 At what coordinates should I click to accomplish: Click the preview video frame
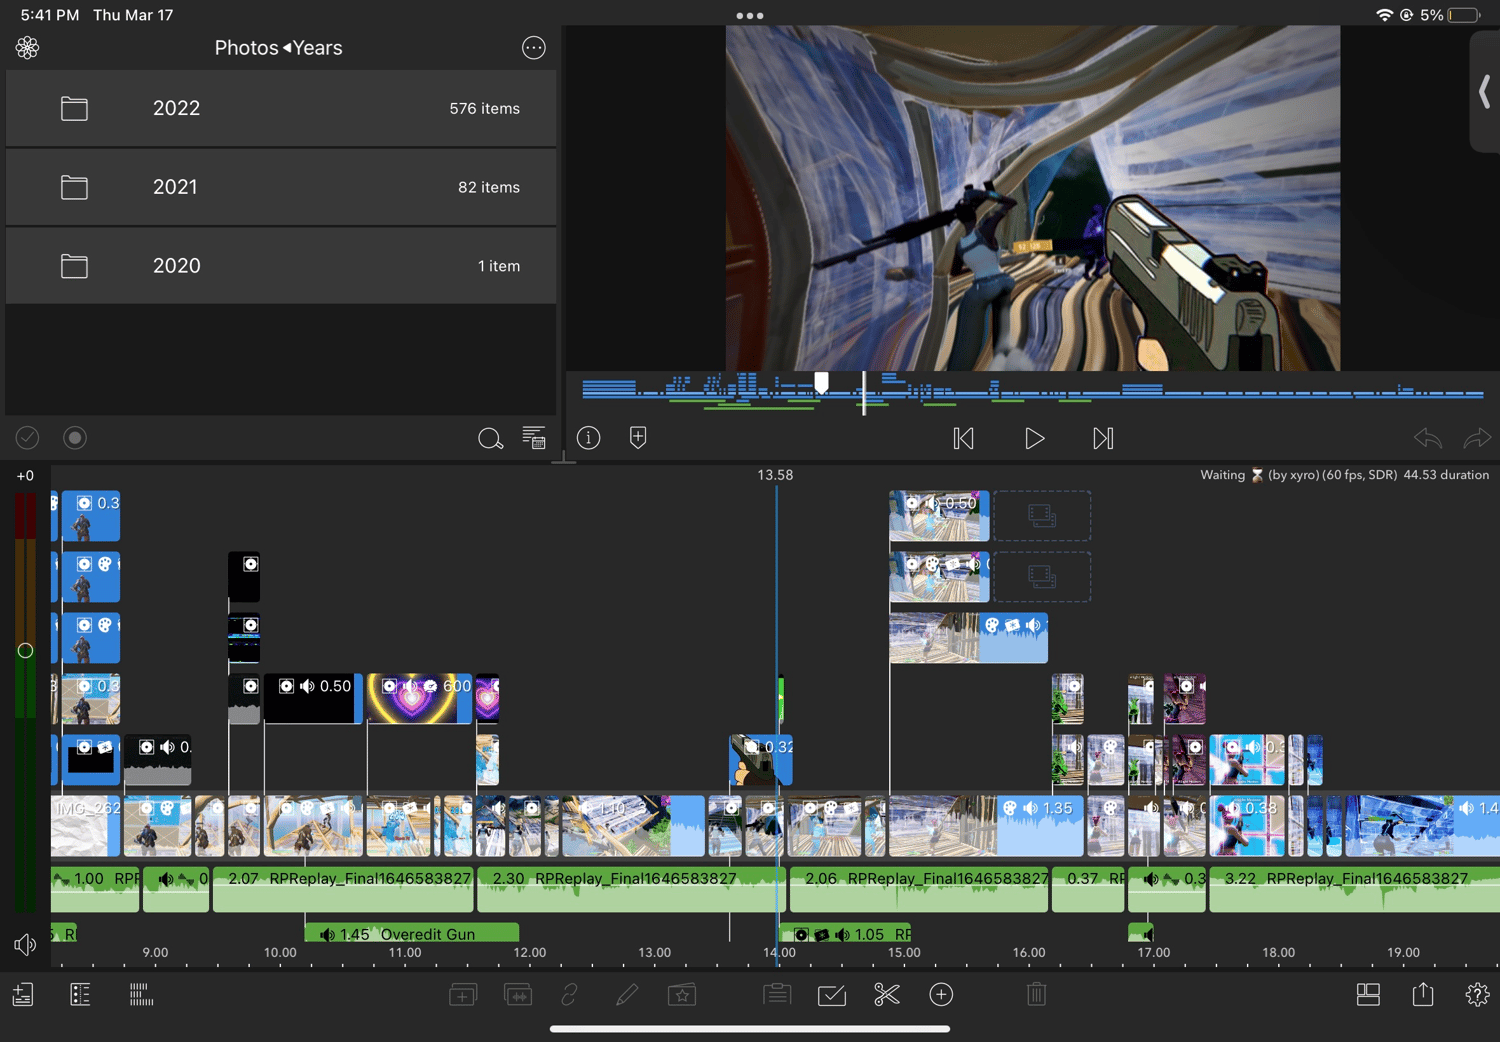coord(1033,198)
